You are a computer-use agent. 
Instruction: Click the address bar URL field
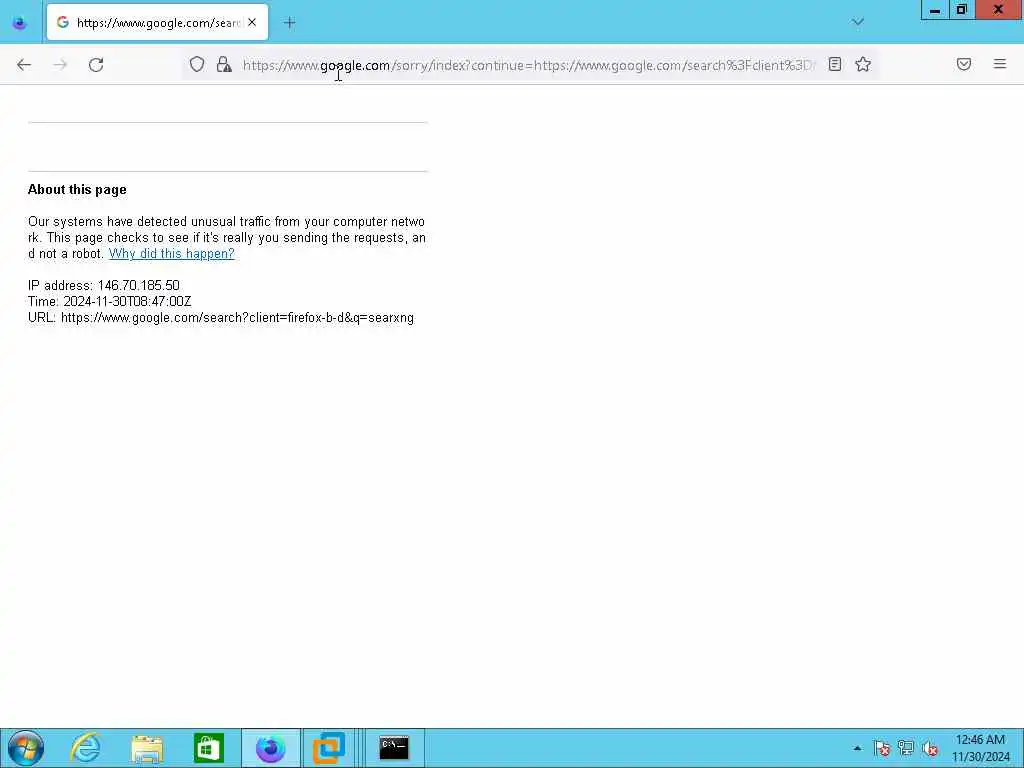tap(528, 65)
